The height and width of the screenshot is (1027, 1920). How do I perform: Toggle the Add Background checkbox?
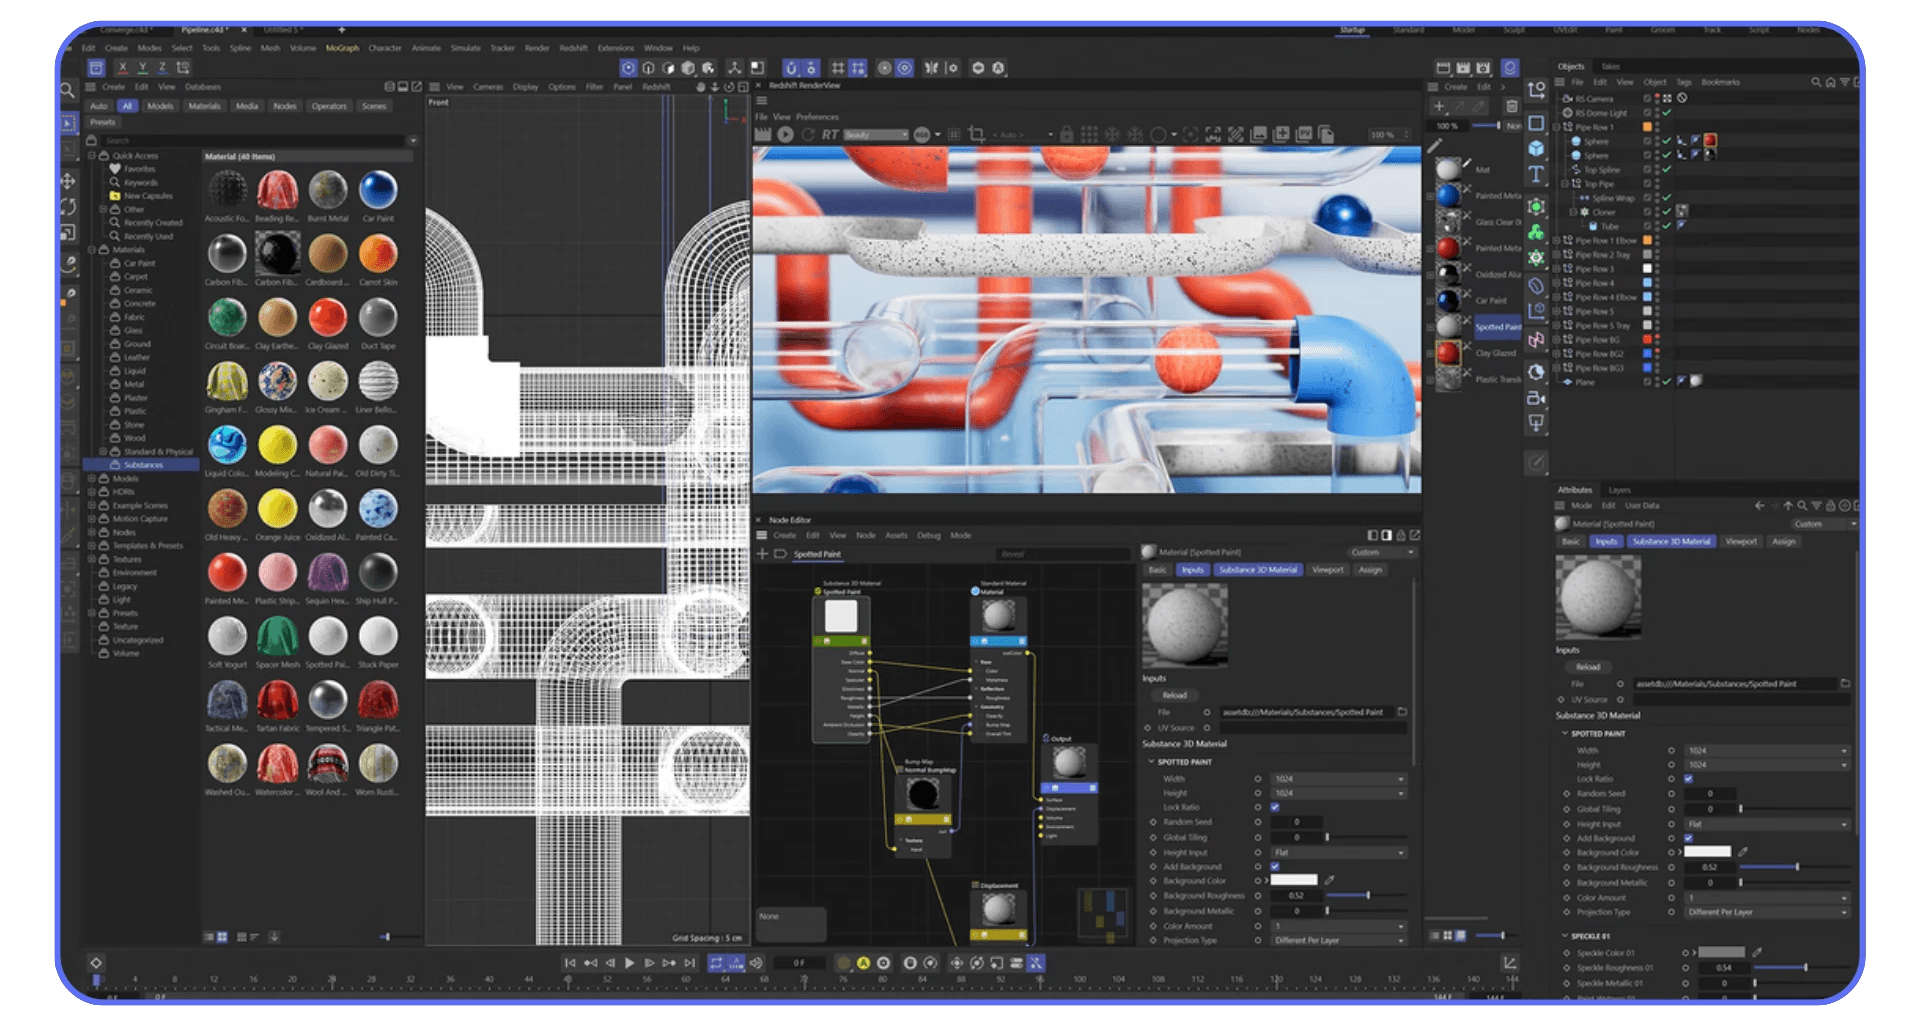(1688, 839)
